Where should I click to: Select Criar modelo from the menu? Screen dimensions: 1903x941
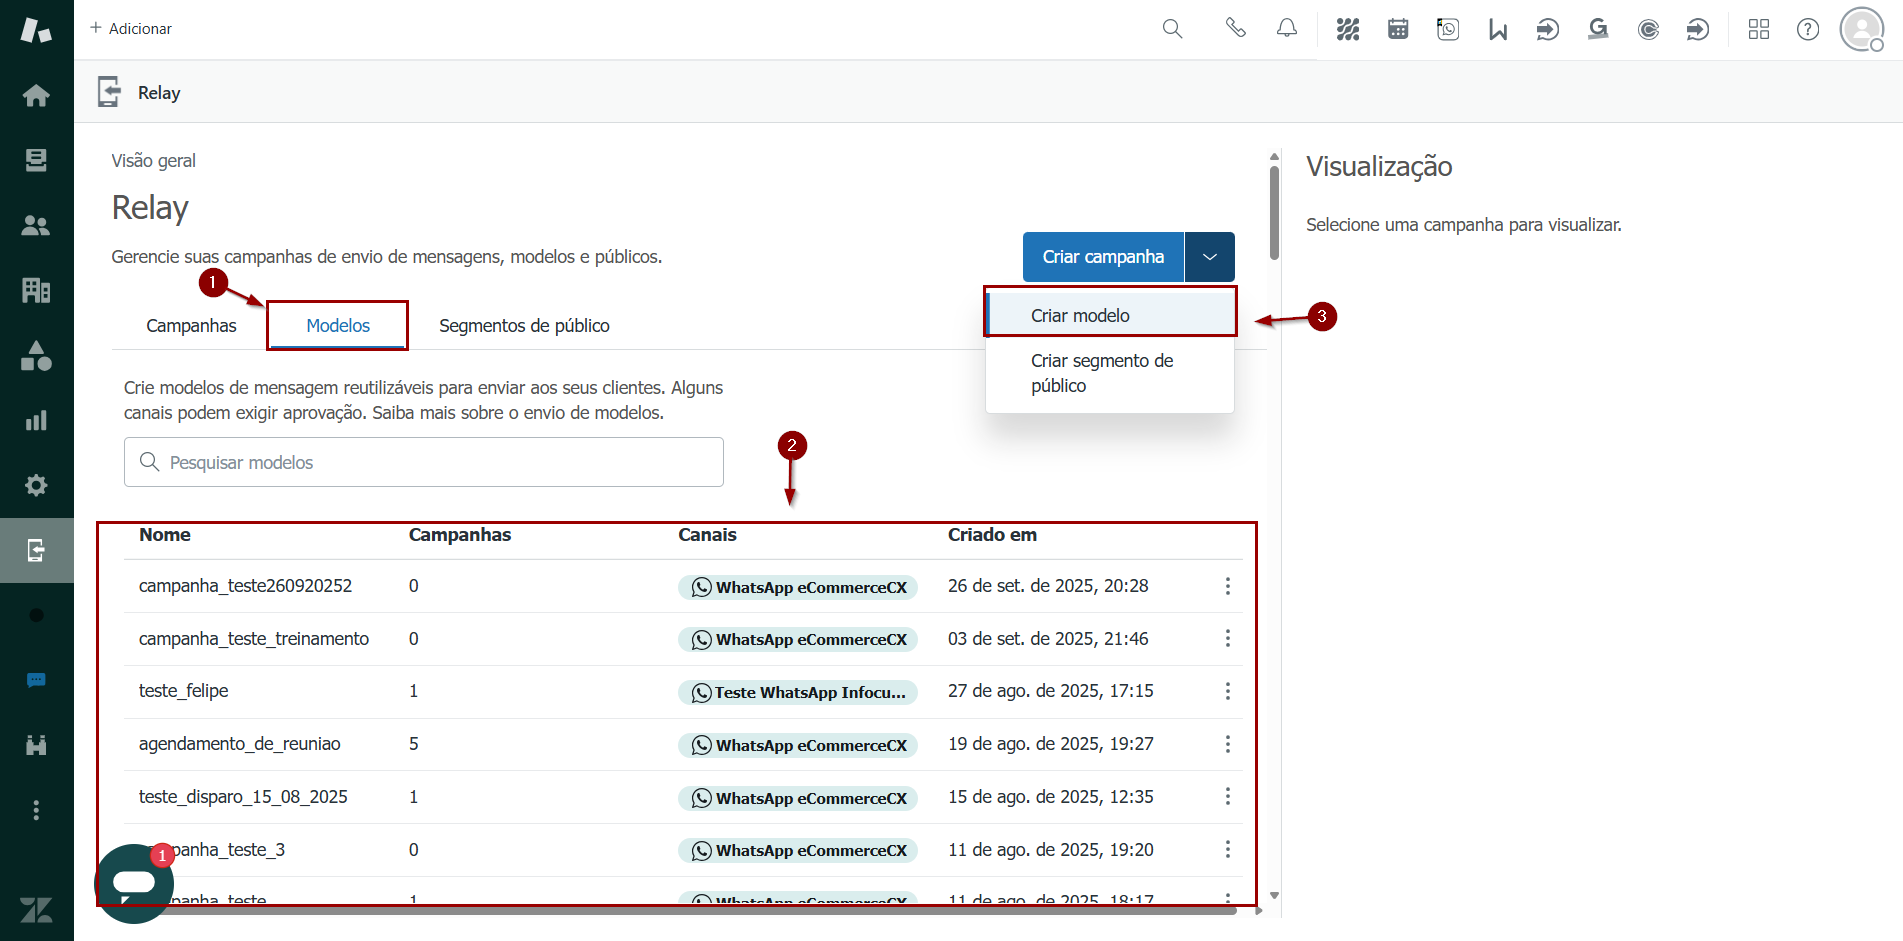point(1080,316)
